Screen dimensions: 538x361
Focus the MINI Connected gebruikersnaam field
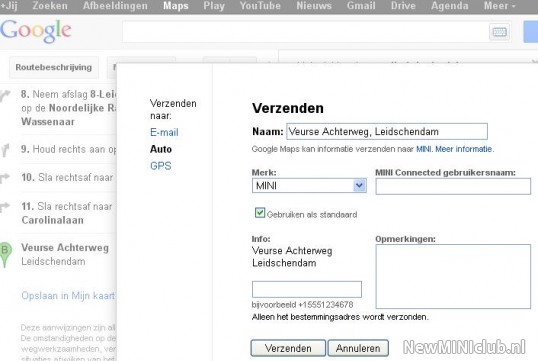[453, 187]
